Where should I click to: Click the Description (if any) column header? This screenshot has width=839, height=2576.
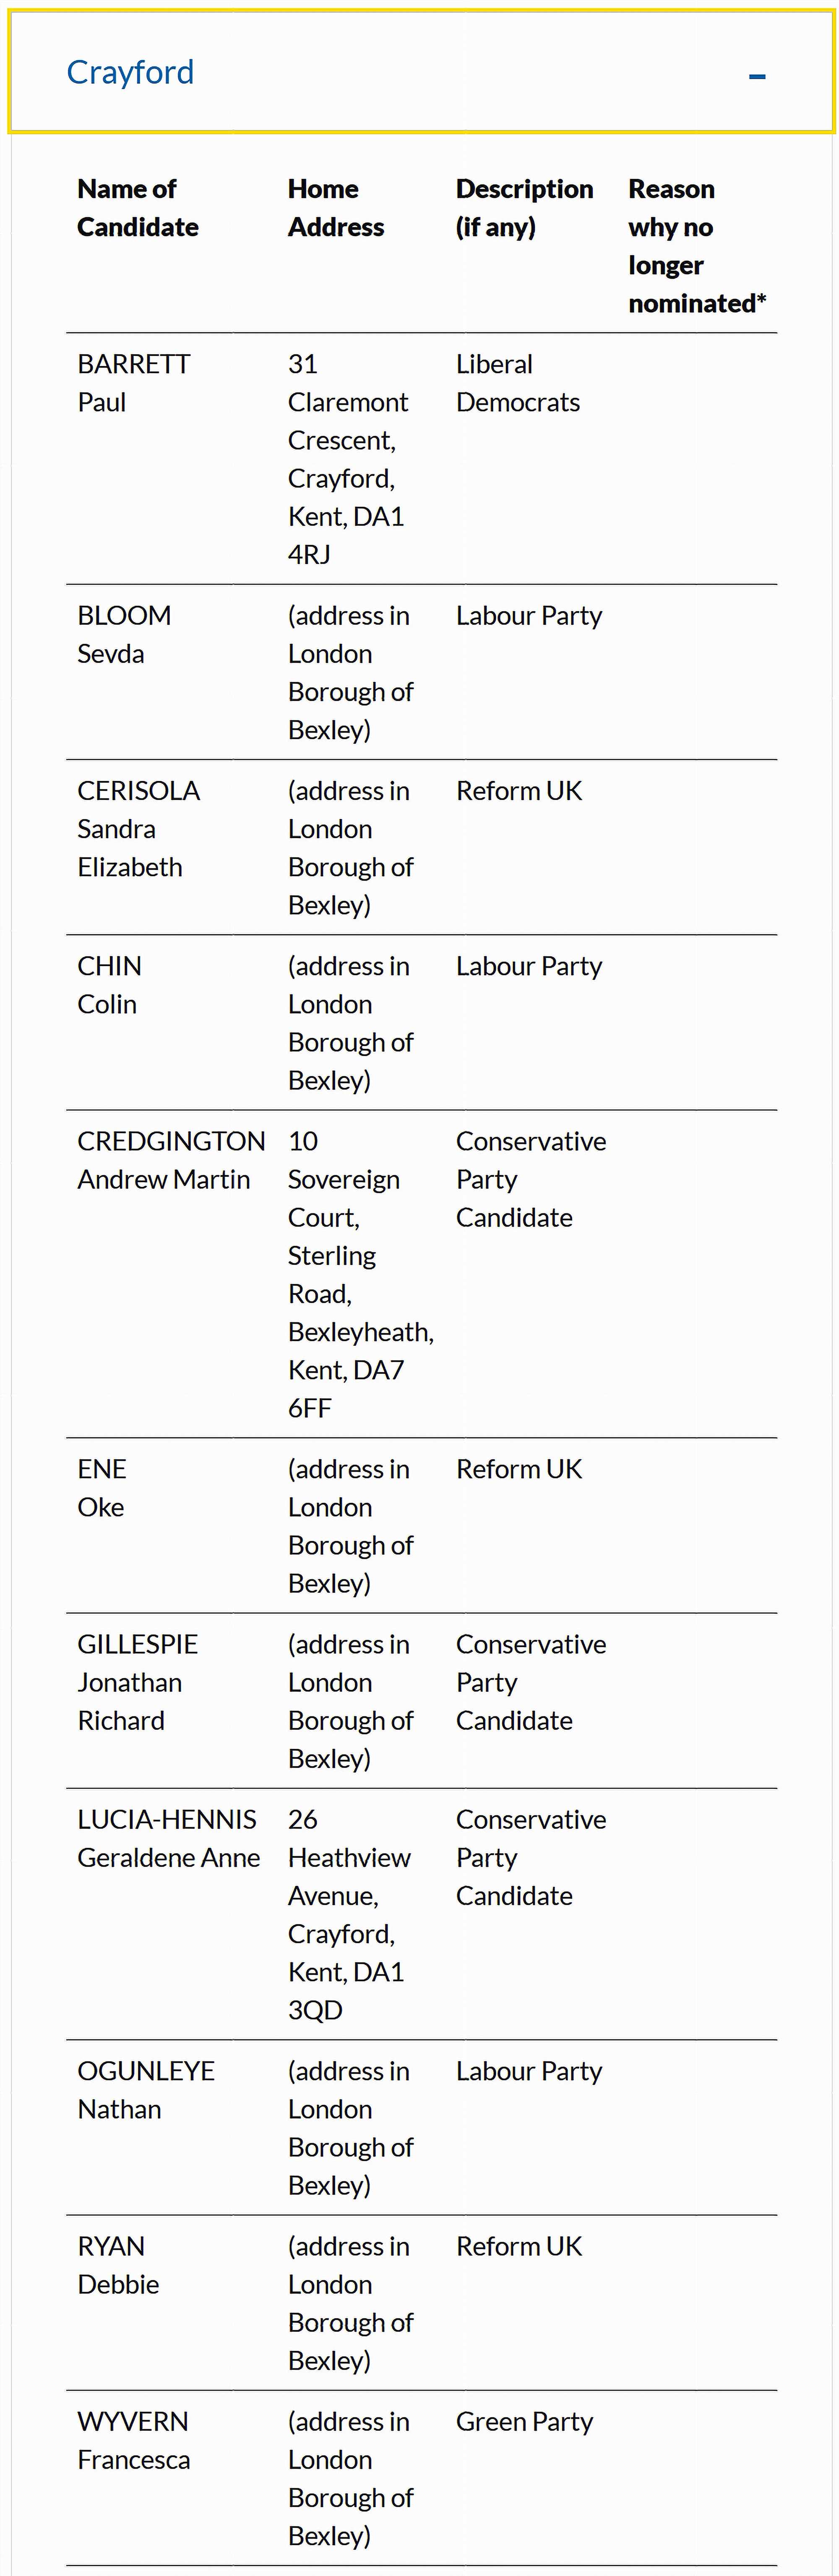click(524, 208)
